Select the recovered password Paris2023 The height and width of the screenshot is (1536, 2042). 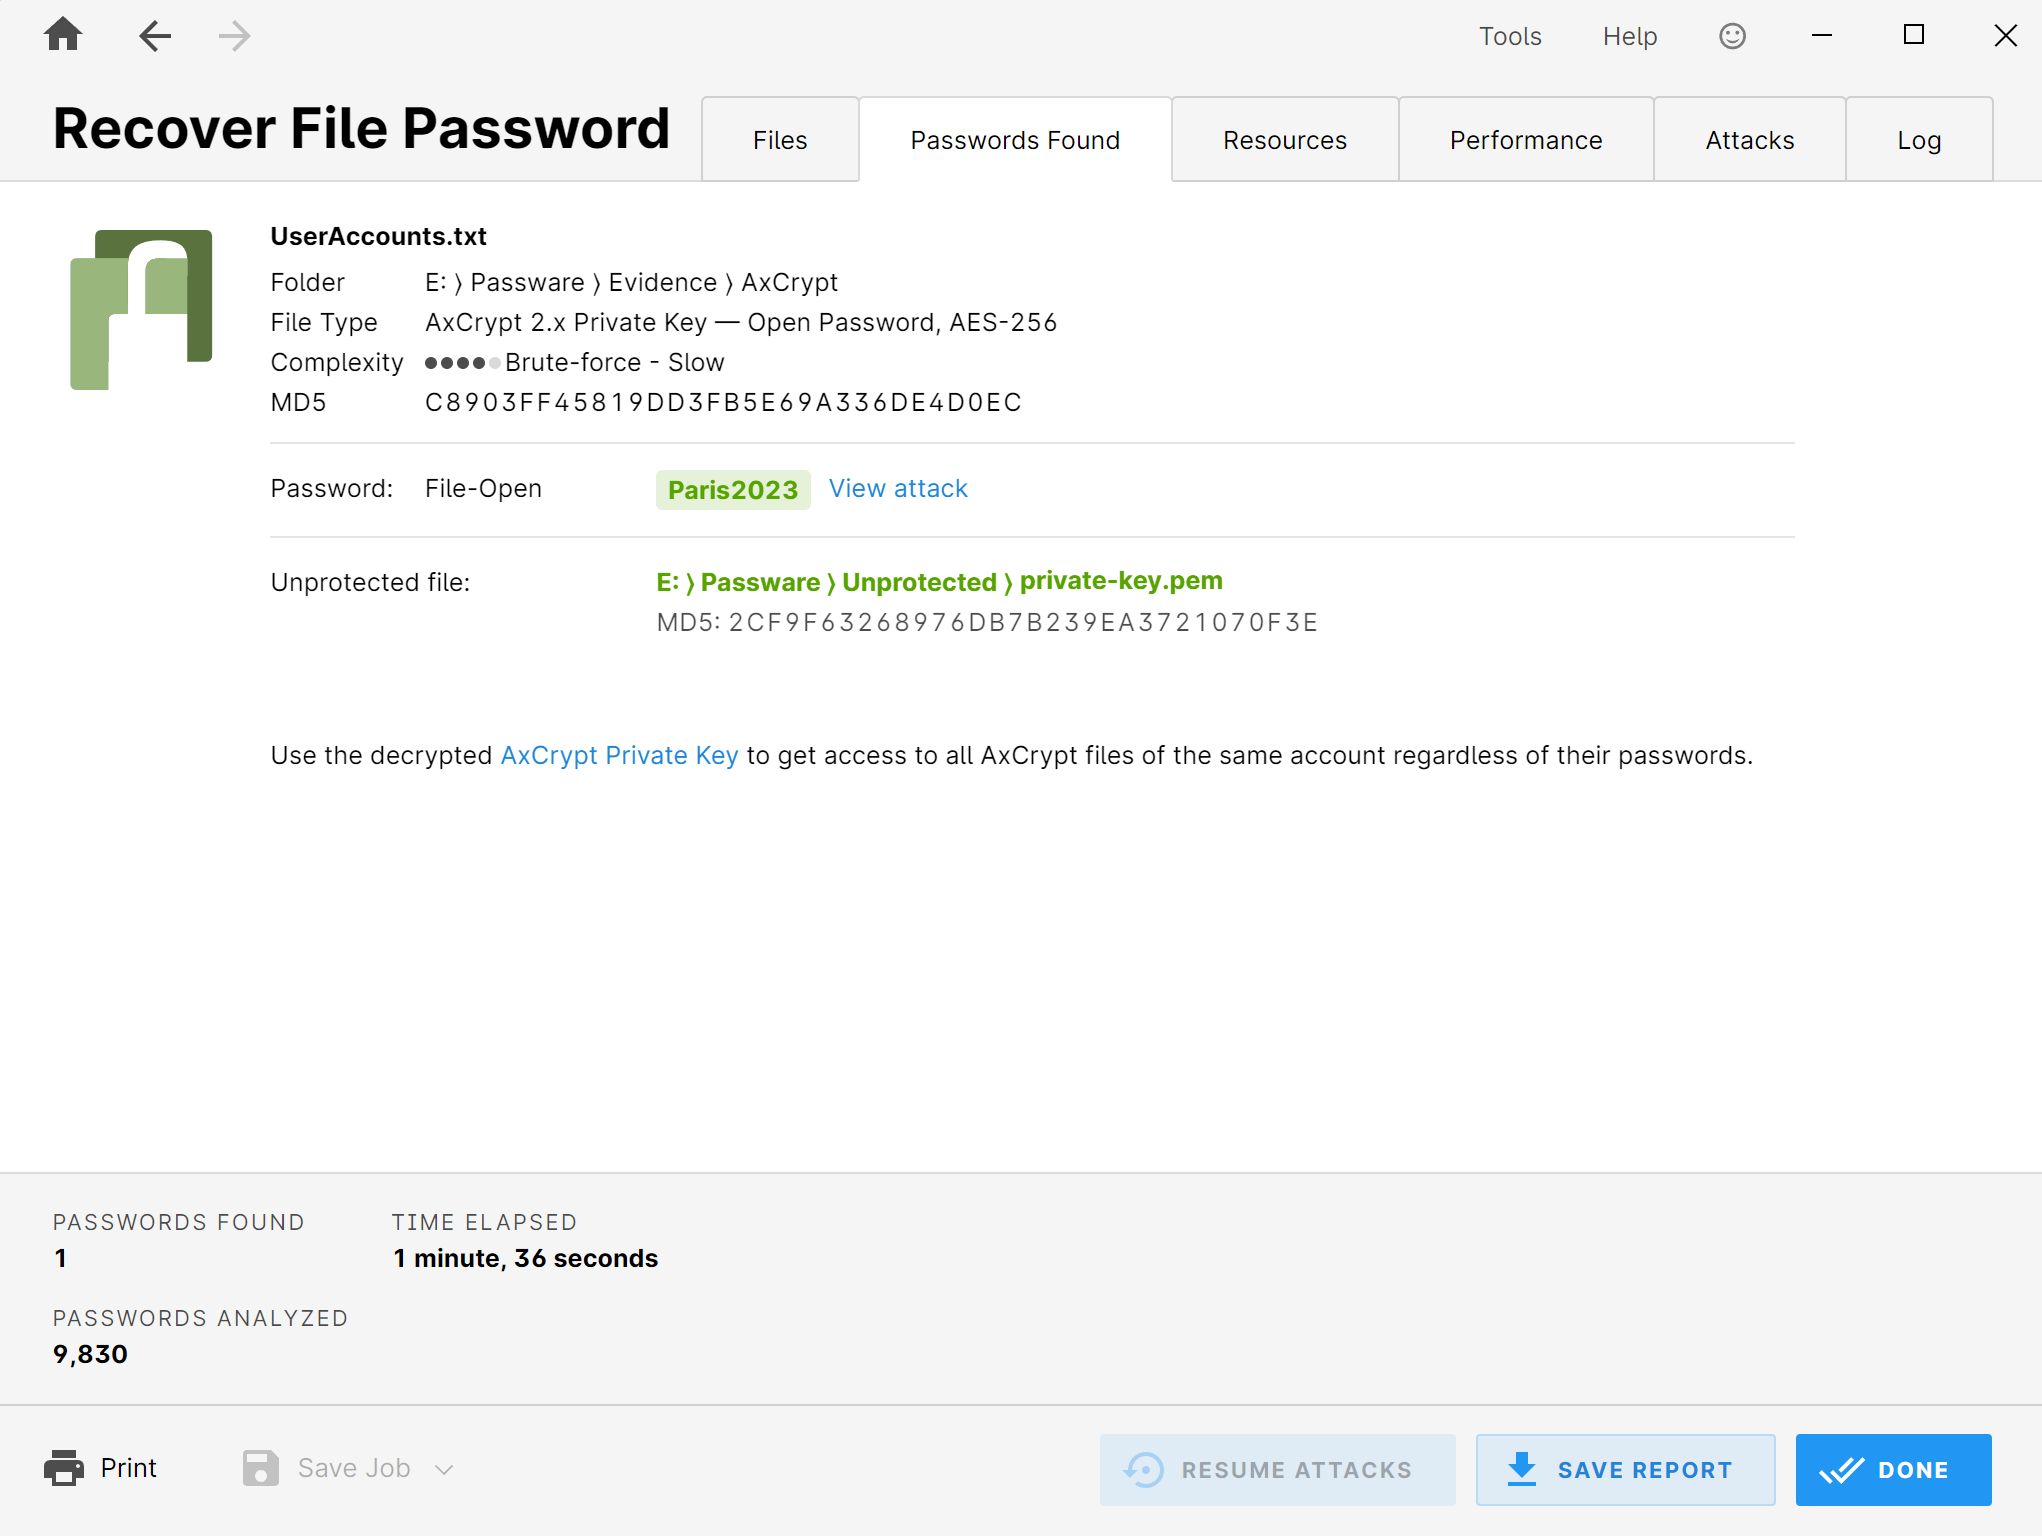733,489
